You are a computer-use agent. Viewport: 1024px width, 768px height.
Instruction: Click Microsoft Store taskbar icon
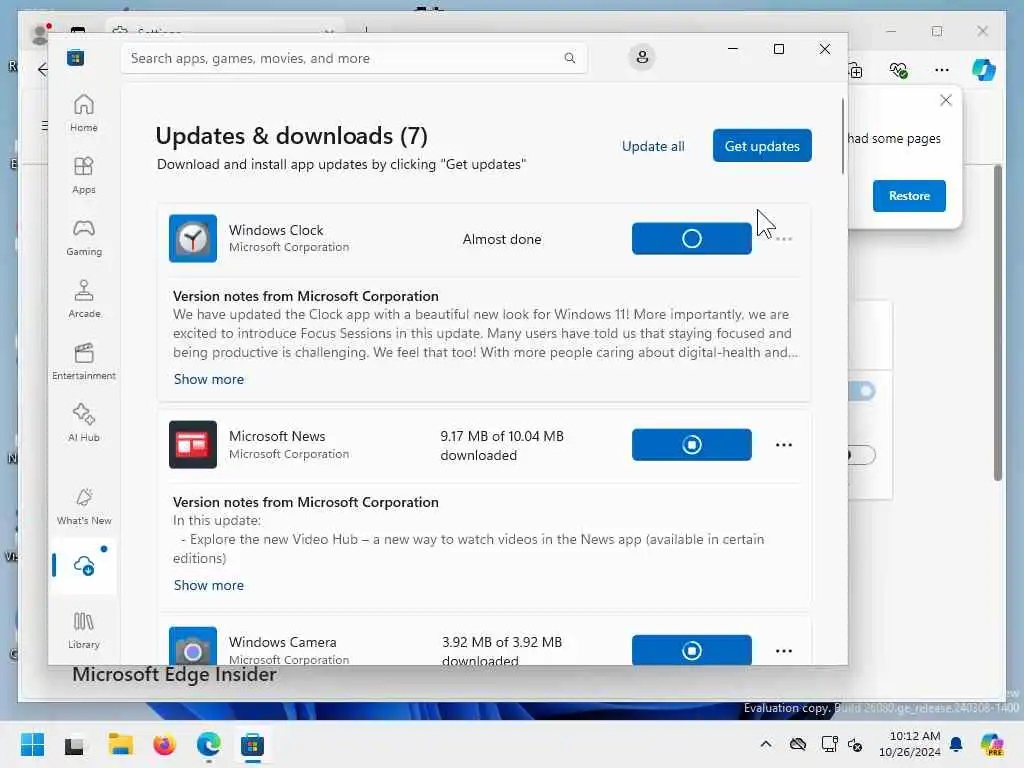(252, 744)
